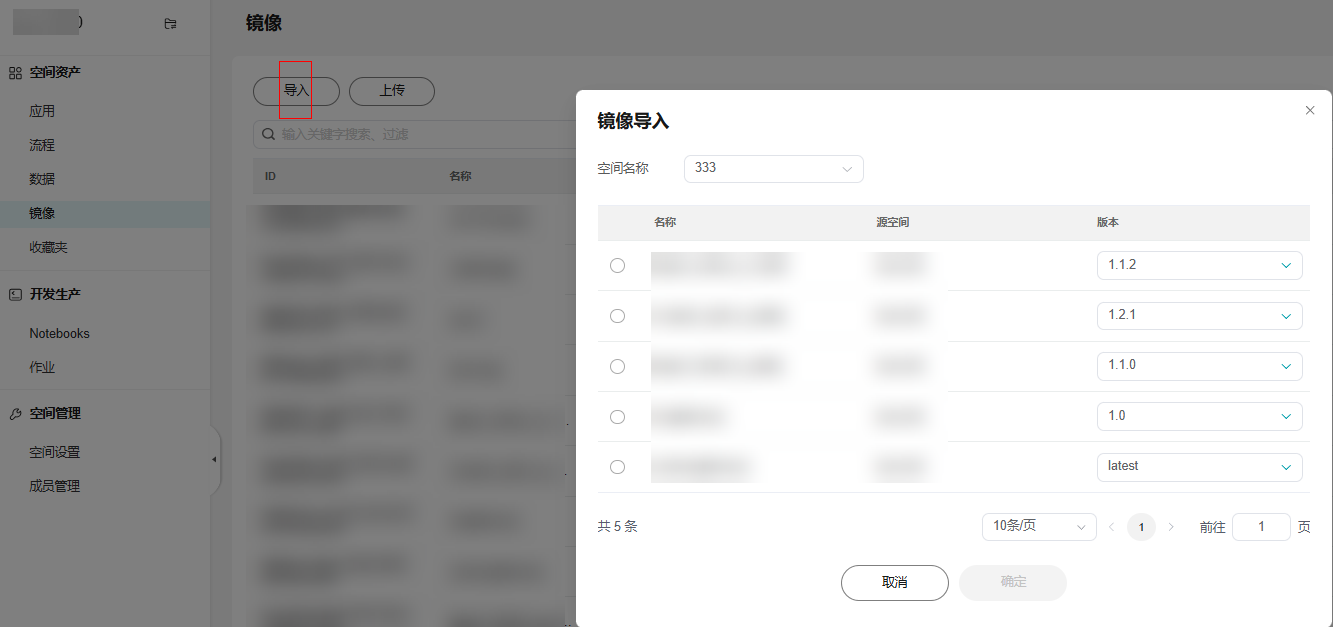Click the 前往 page number input

pos(1261,527)
